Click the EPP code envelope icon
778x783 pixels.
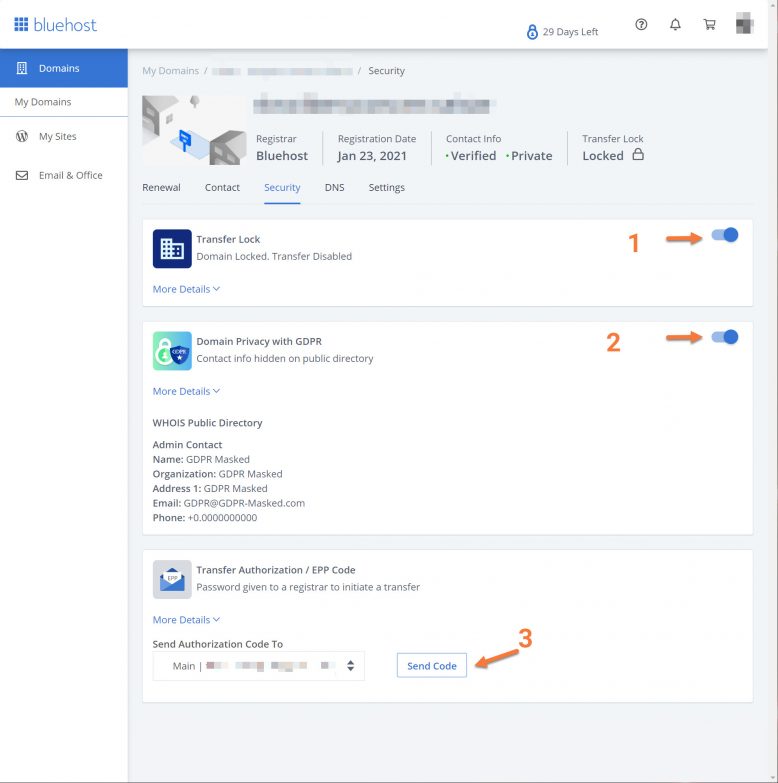pos(172,579)
